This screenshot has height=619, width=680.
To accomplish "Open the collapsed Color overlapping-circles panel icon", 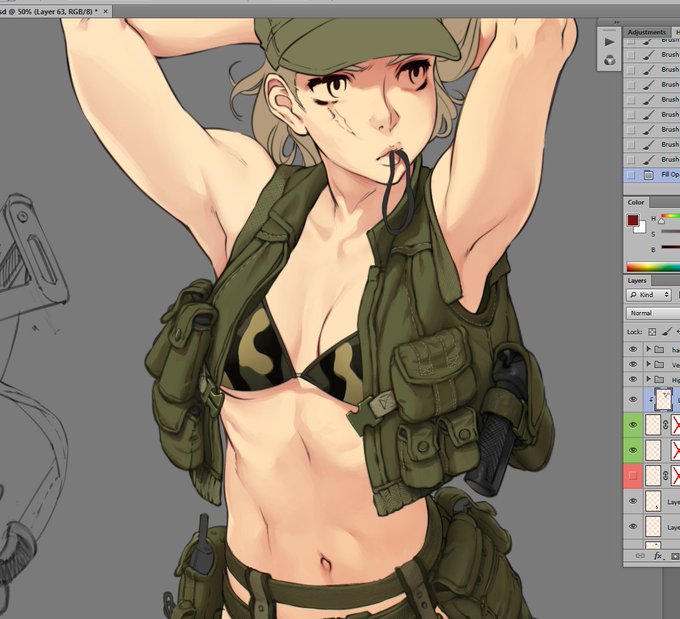I will [x=609, y=60].
